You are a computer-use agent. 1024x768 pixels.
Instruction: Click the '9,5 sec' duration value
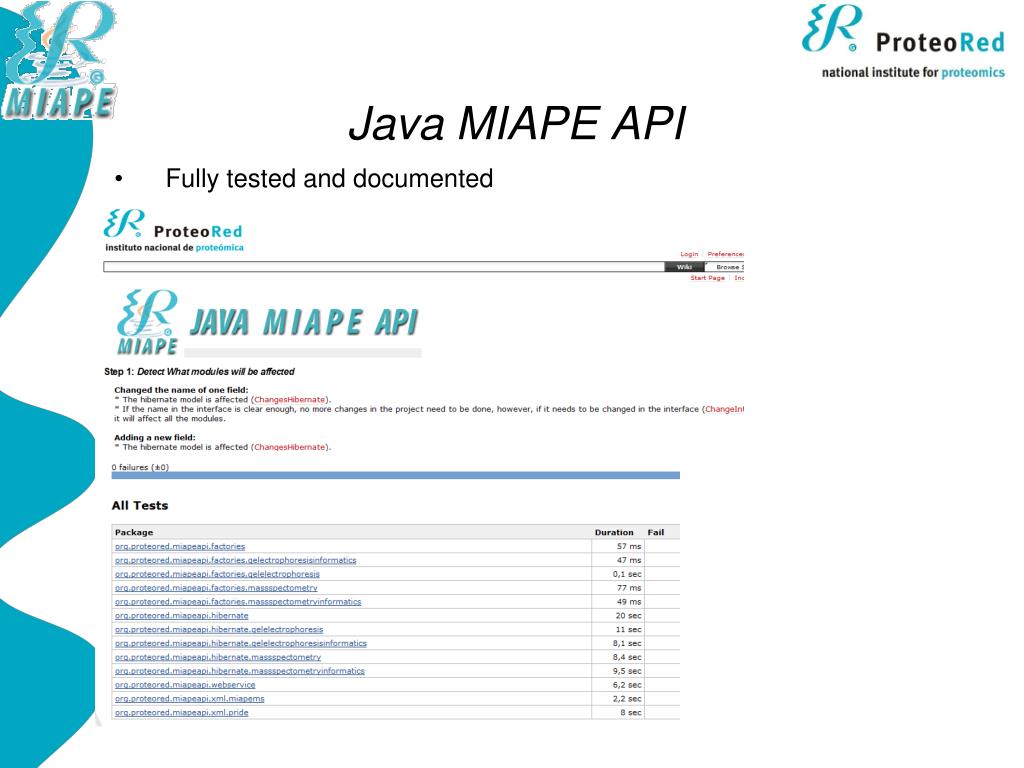(x=627, y=671)
